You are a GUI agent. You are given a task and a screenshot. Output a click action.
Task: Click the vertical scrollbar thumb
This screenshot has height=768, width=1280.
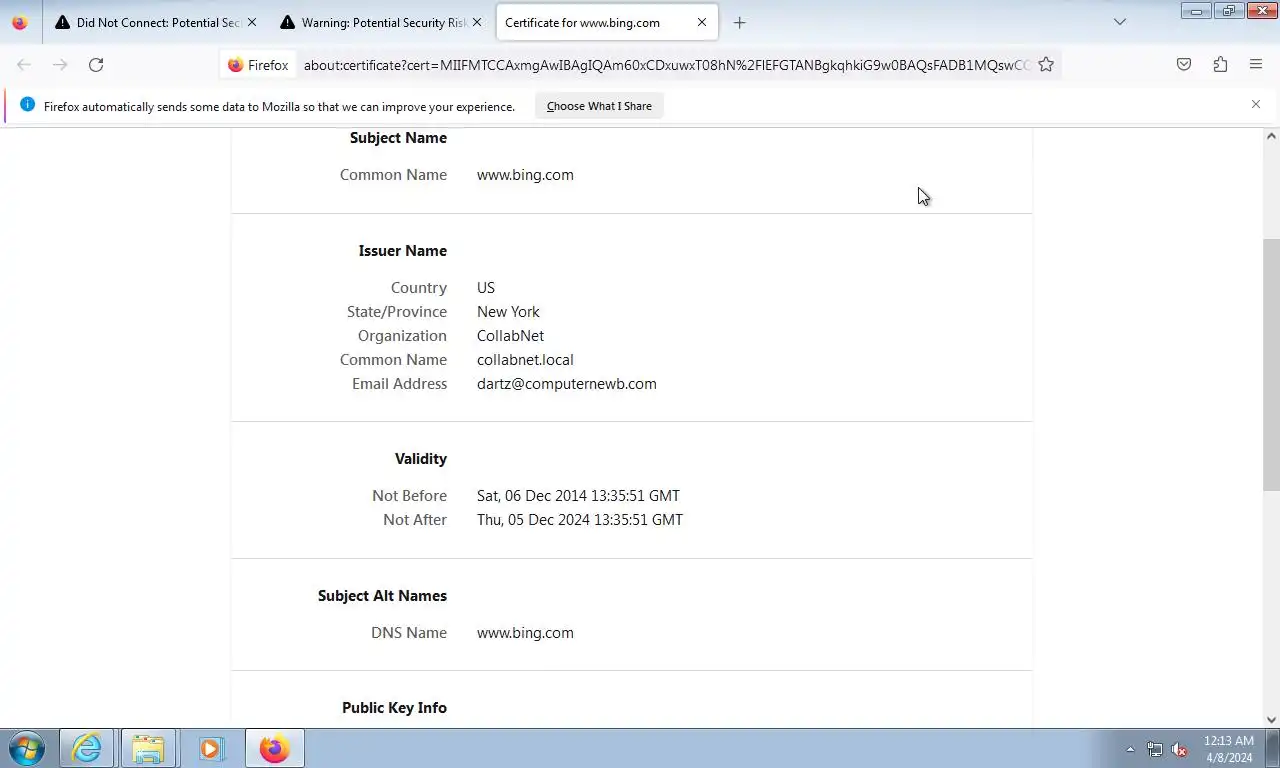pyautogui.click(x=1272, y=365)
